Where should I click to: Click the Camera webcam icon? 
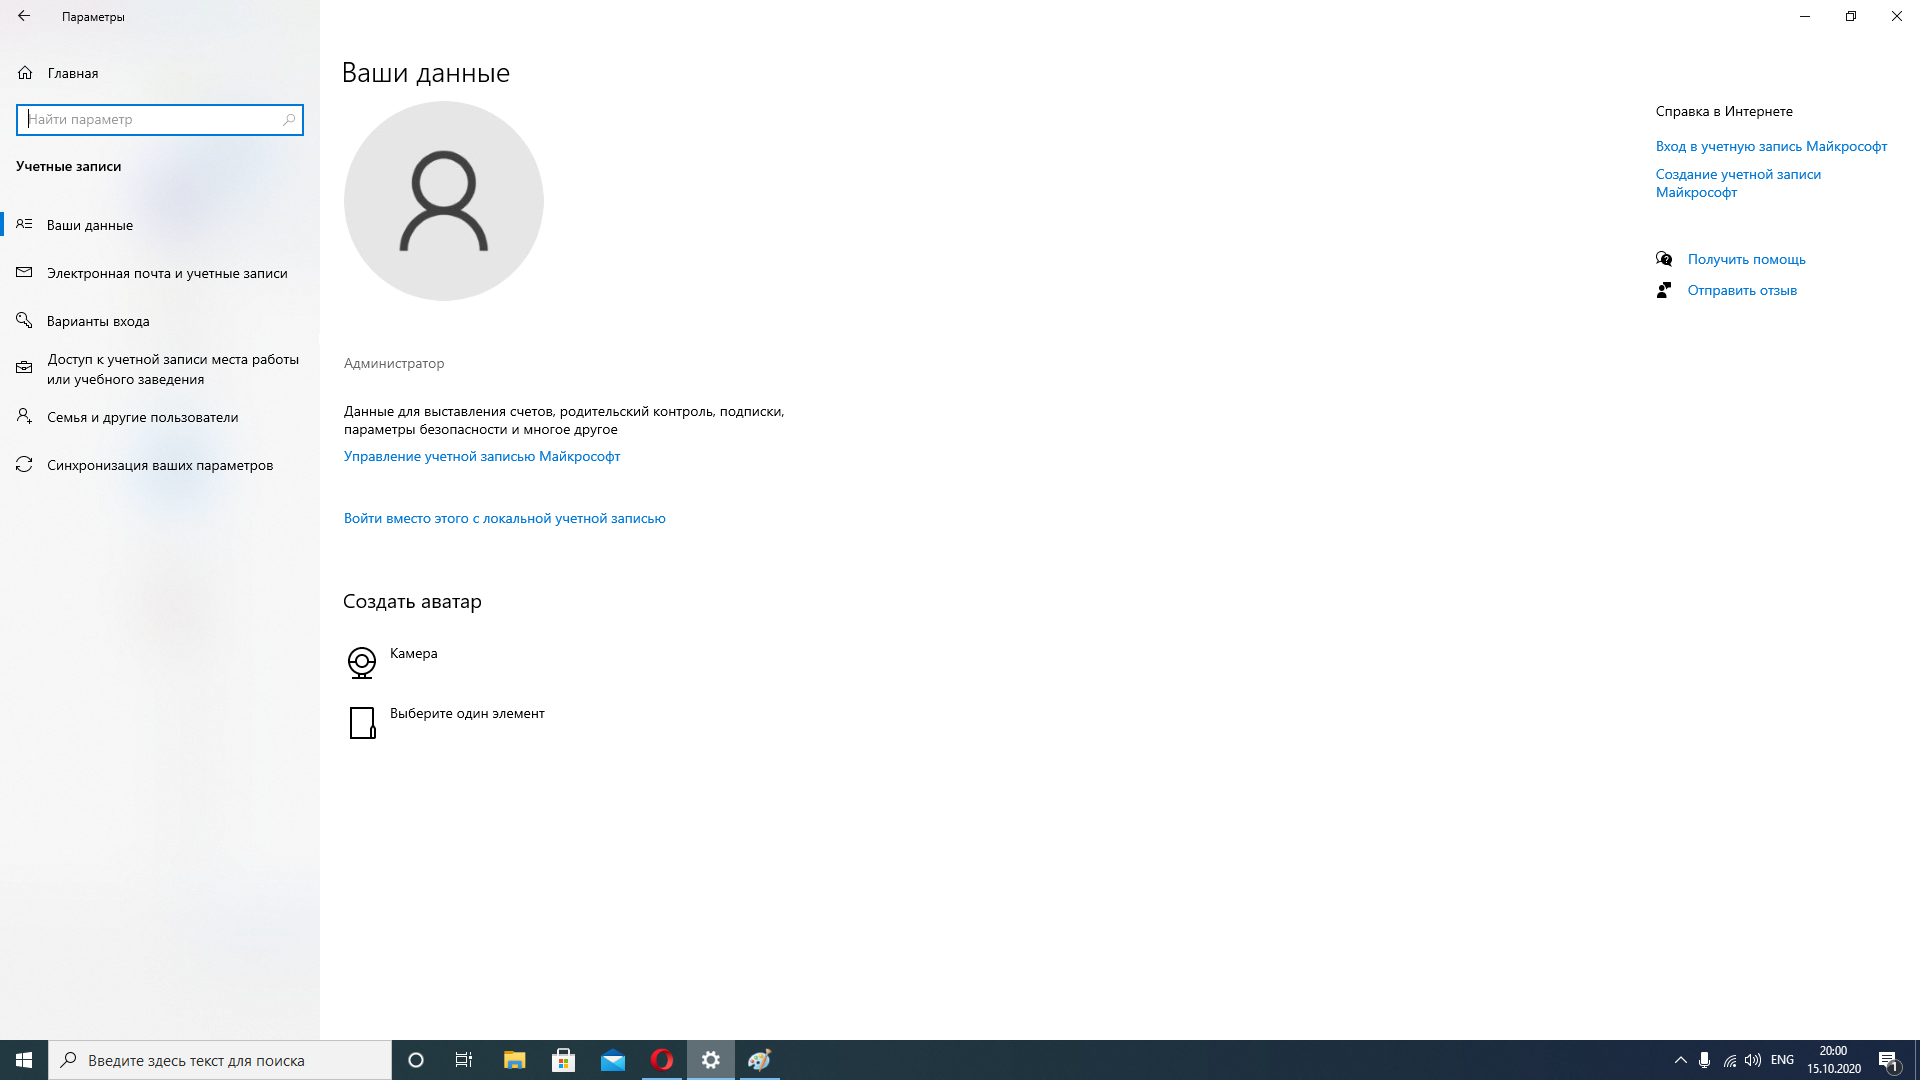(x=361, y=662)
